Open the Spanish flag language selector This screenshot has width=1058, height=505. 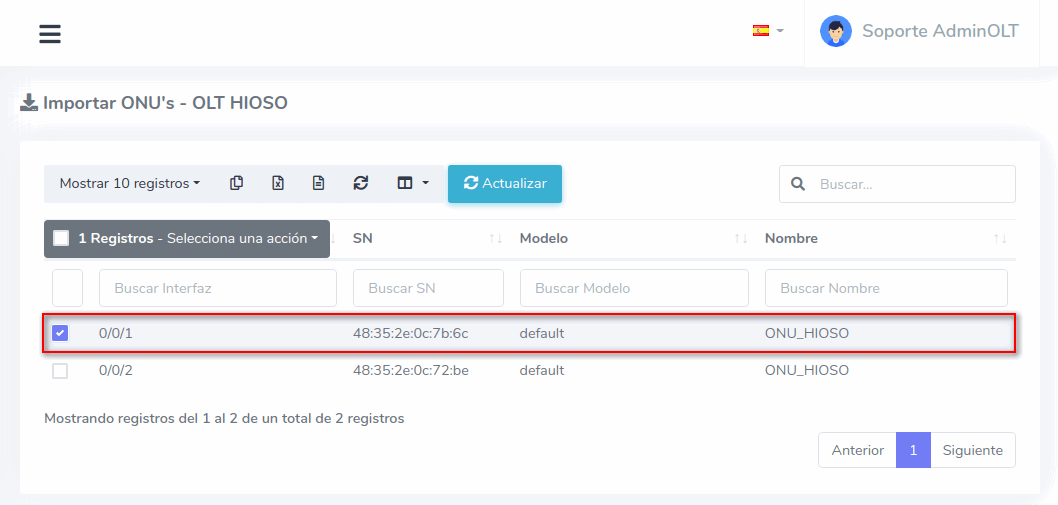(x=767, y=31)
